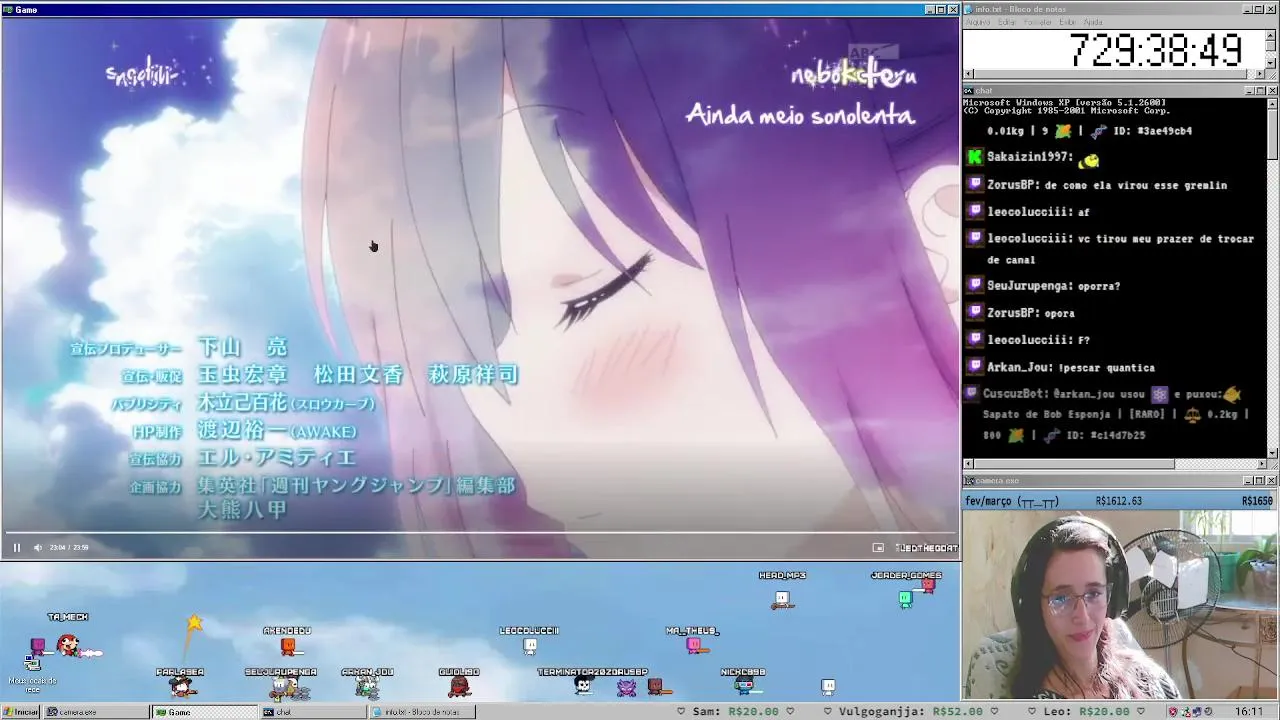Click the chat badge icon beside Arkan_Jou

[975, 367]
